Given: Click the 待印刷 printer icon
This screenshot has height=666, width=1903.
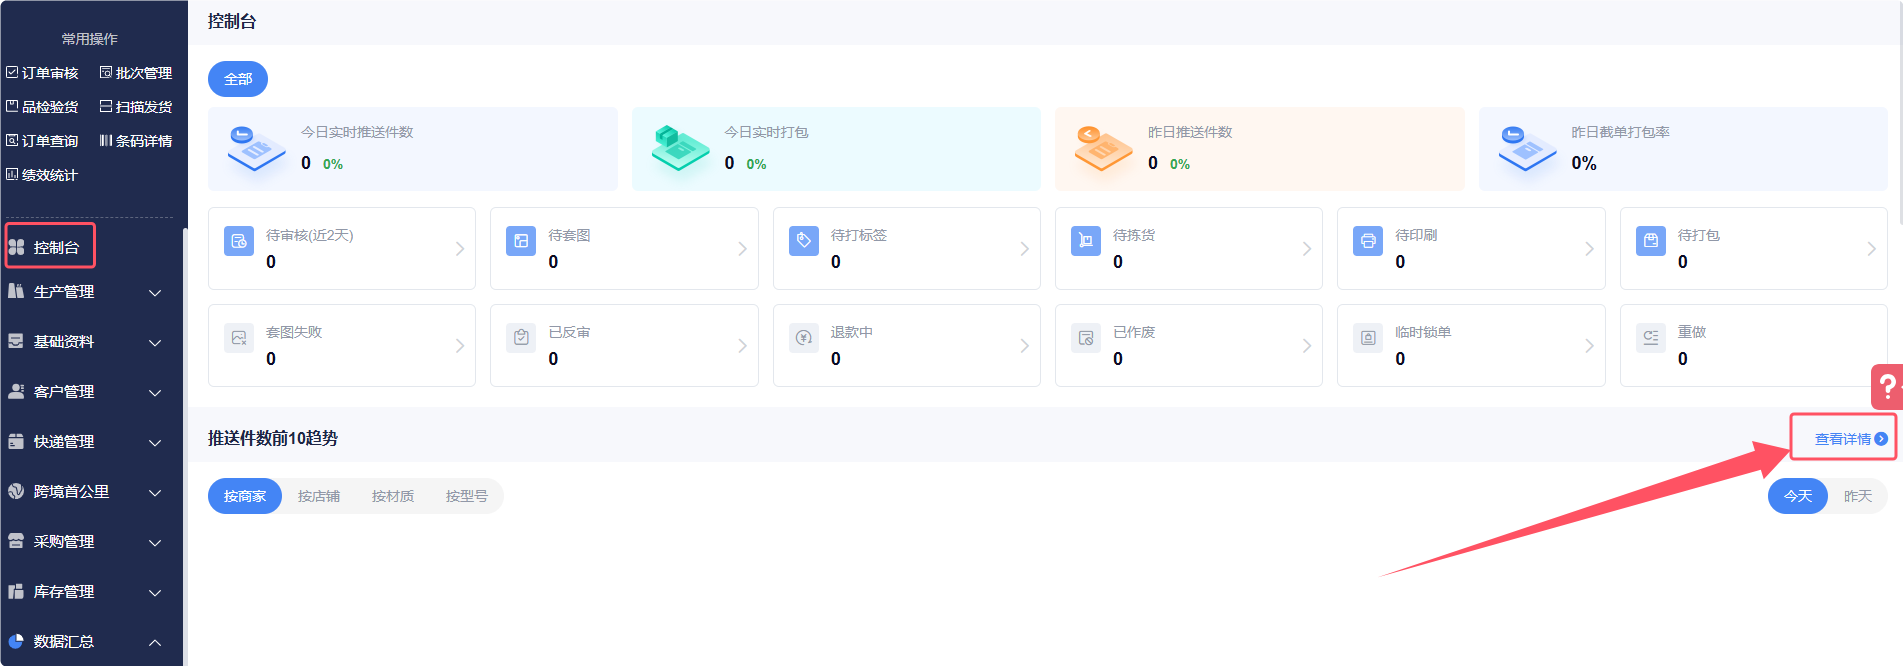Looking at the screenshot, I should pyautogui.click(x=1368, y=241).
